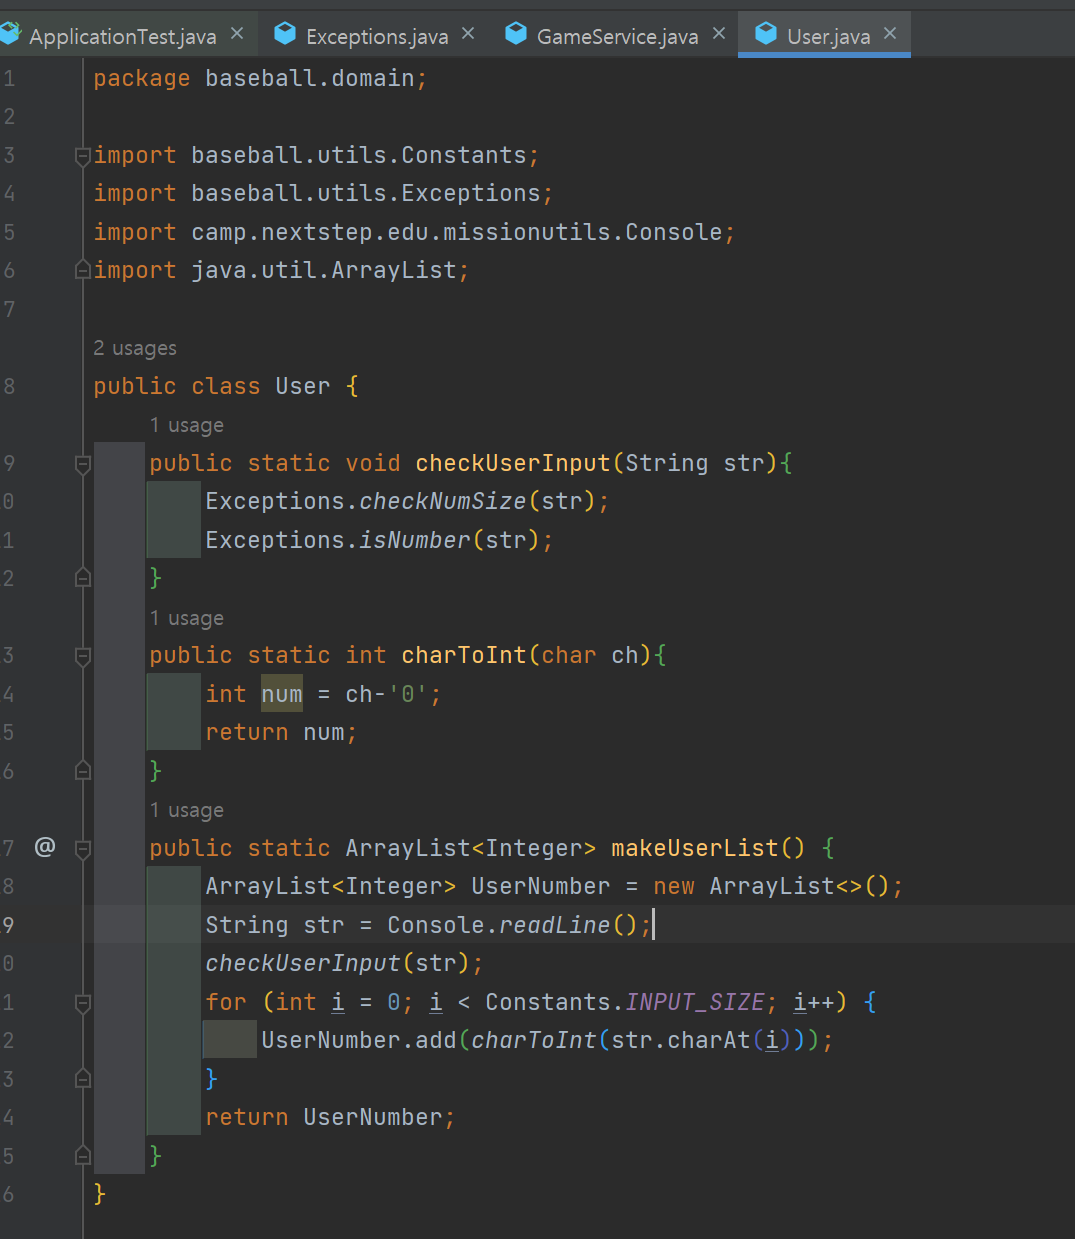This screenshot has width=1075, height=1239.
Task: Click 'return num;' statement
Action: (281, 733)
